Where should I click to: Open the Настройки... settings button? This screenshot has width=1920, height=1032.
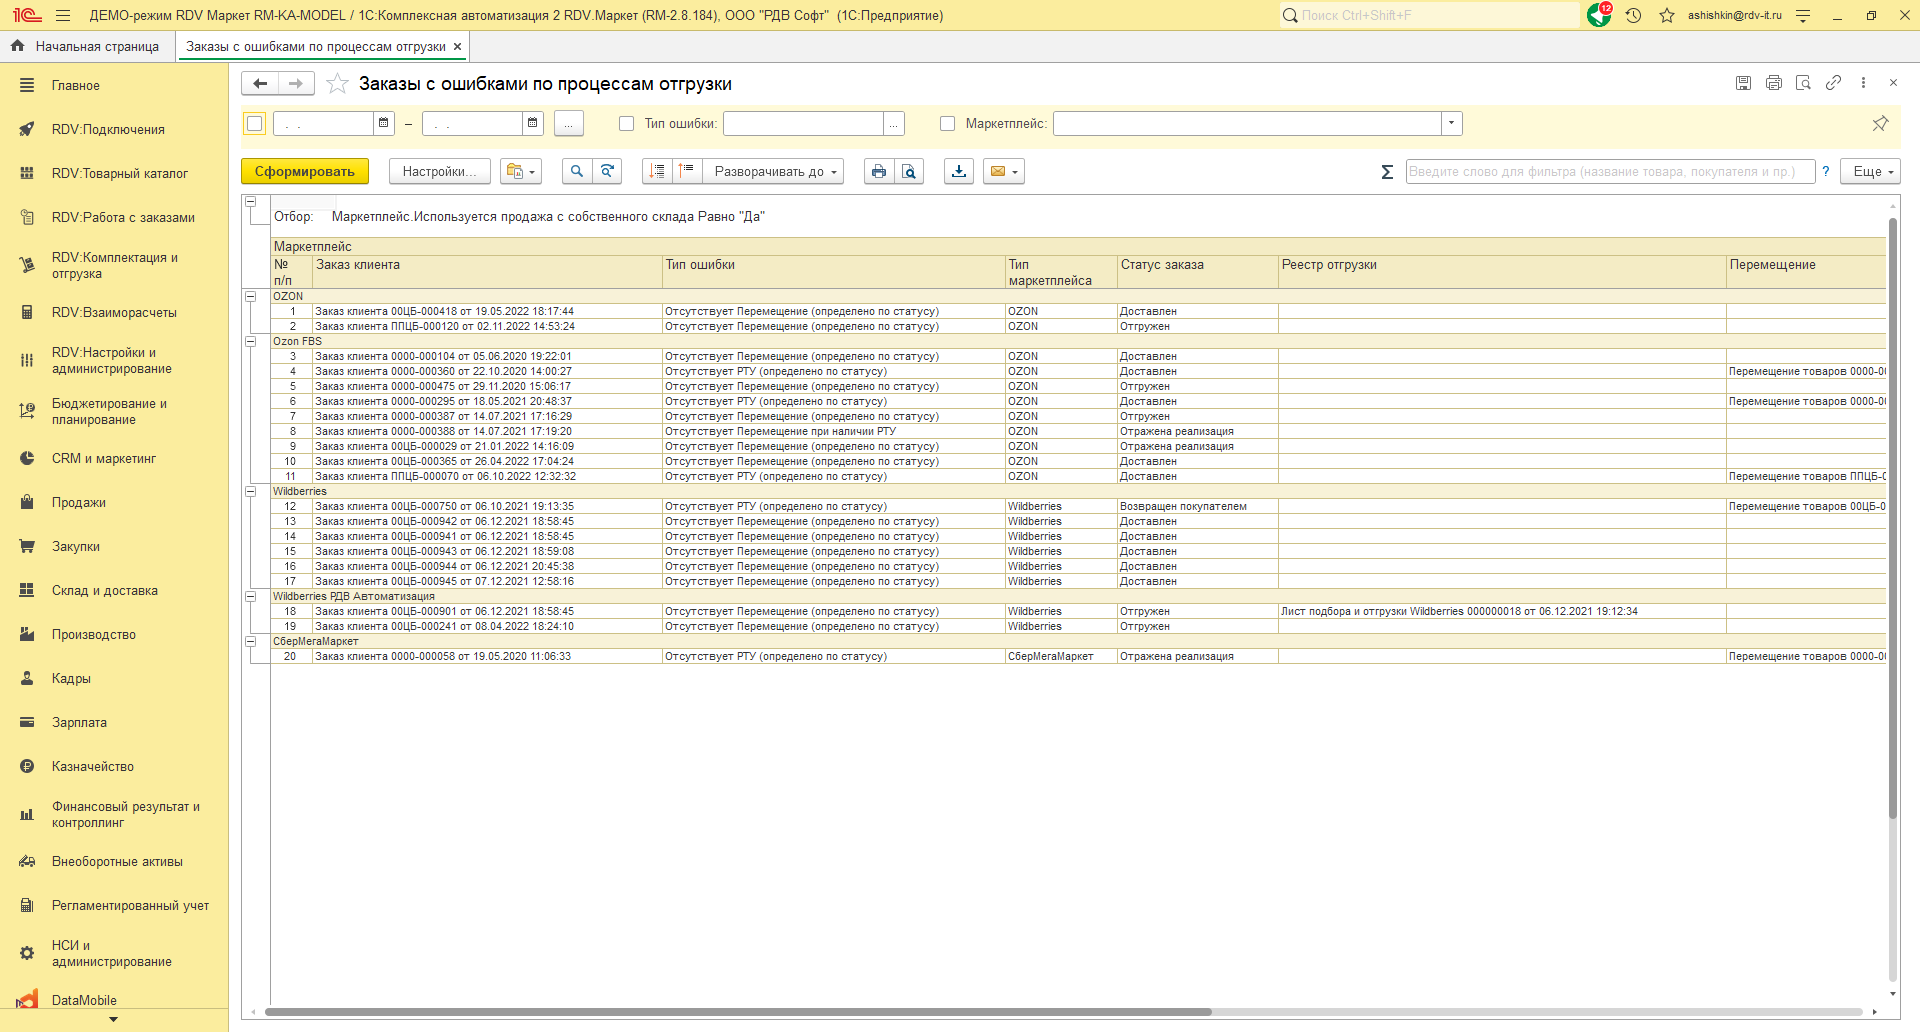pyautogui.click(x=439, y=172)
